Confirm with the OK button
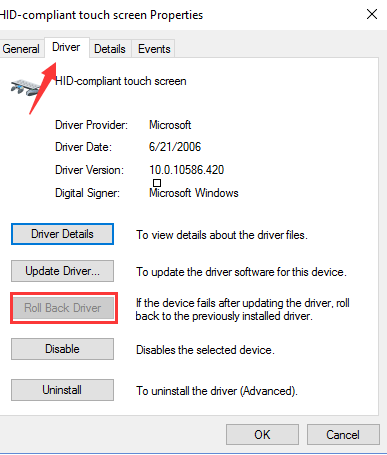The image size is (387, 455). tap(262, 435)
